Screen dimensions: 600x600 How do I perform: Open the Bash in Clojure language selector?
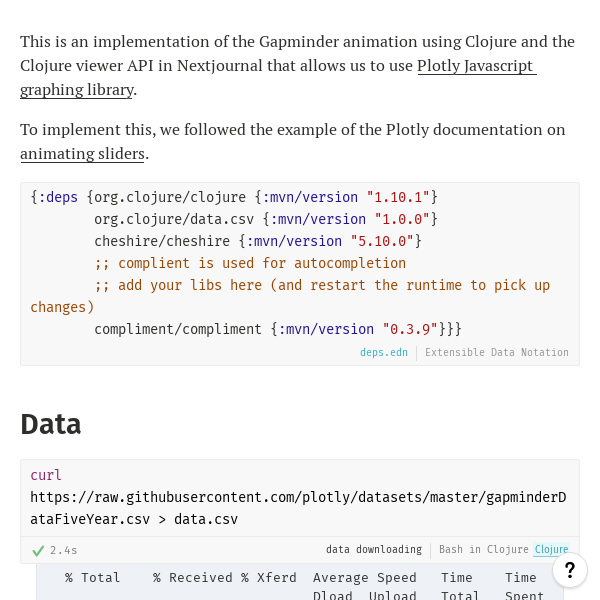pos(484,549)
